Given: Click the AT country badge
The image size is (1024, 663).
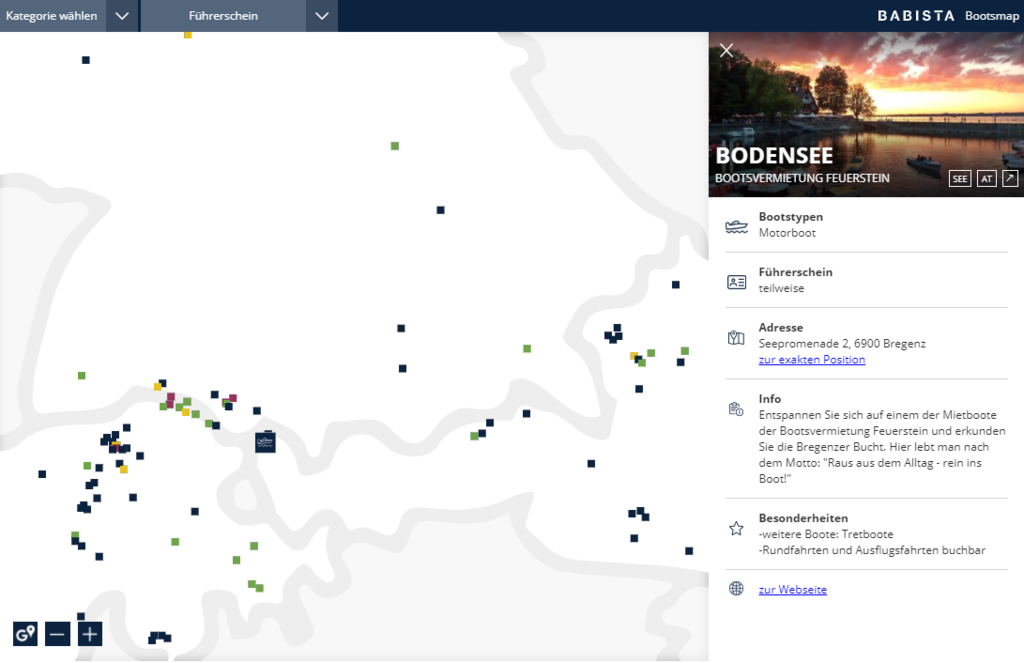Looking at the screenshot, I should [x=986, y=179].
